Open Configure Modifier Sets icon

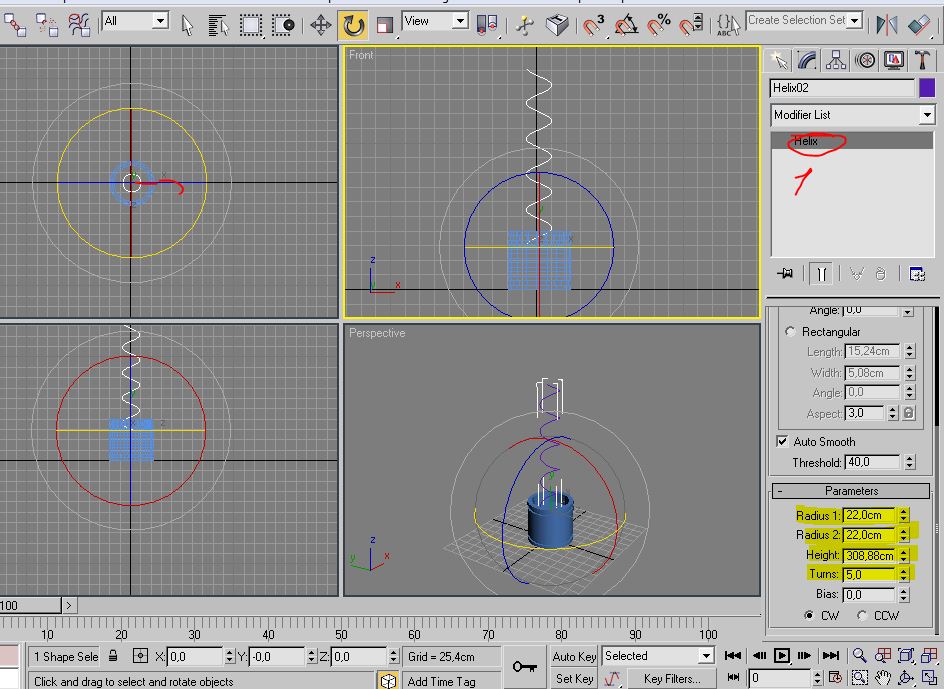[x=917, y=274]
